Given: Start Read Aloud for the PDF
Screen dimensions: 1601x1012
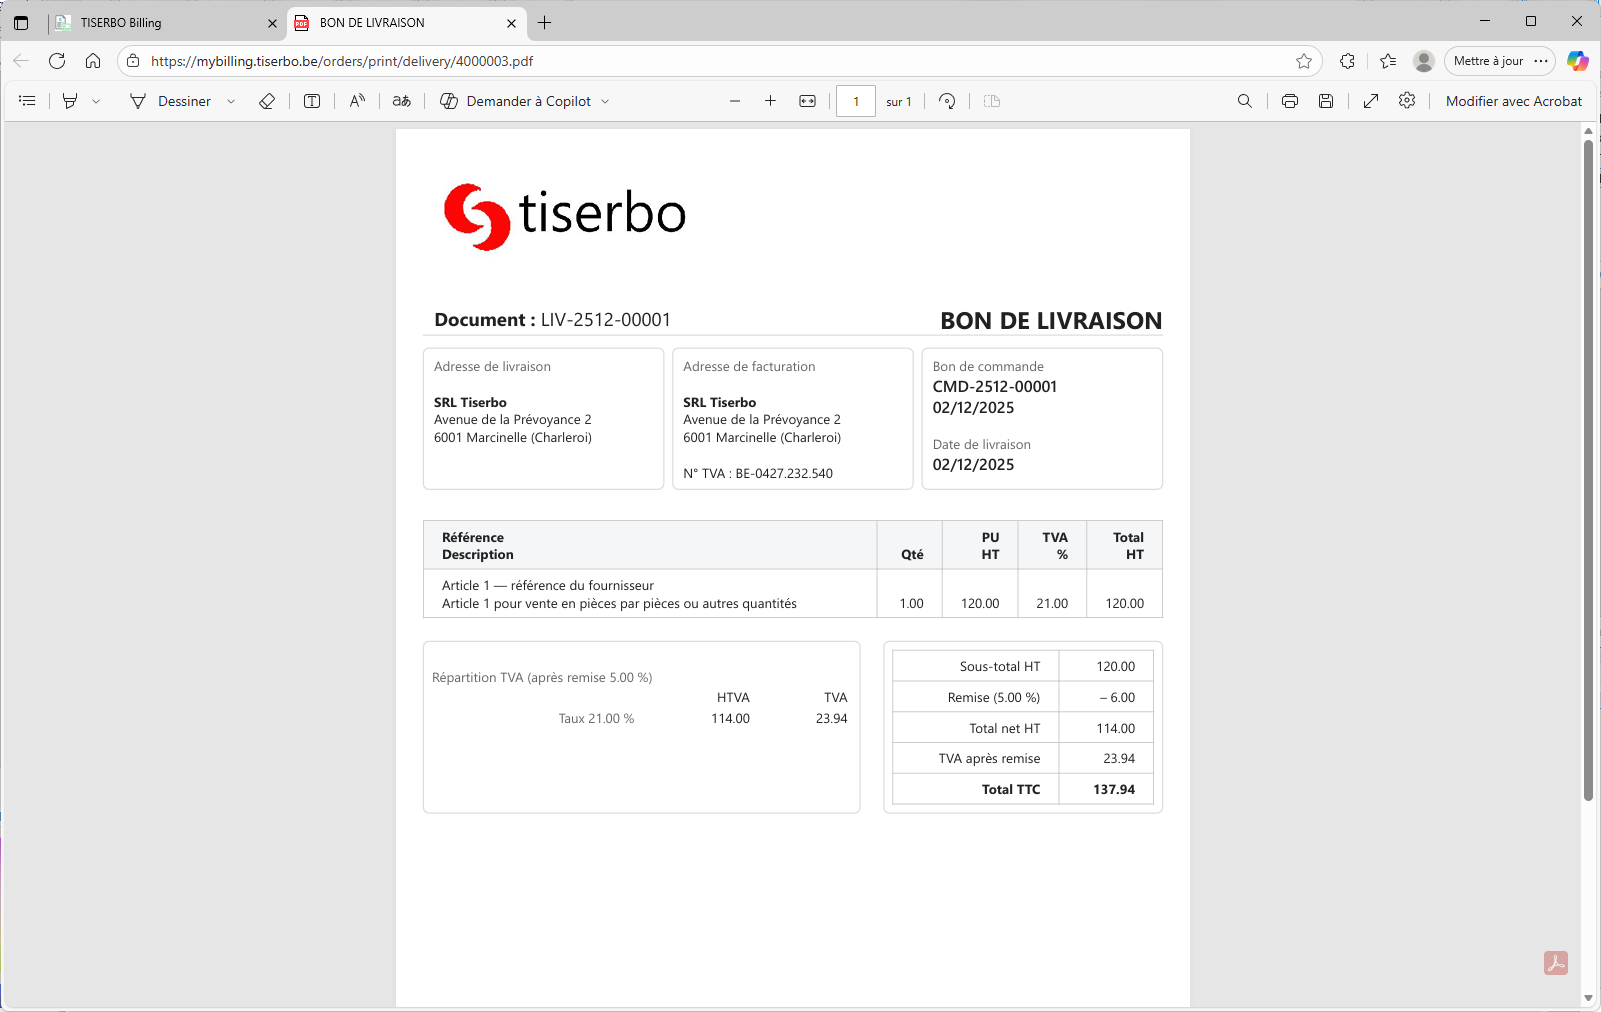Looking at the screenshot, I should pos(357,100).
